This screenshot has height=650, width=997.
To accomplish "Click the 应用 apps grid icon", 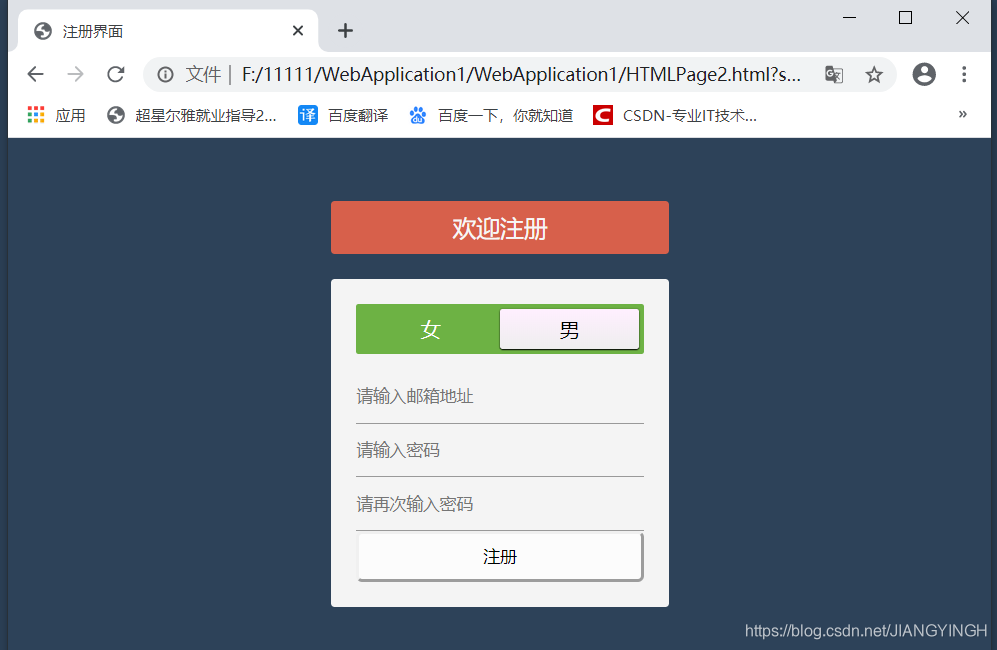I will tap(36, 114).
